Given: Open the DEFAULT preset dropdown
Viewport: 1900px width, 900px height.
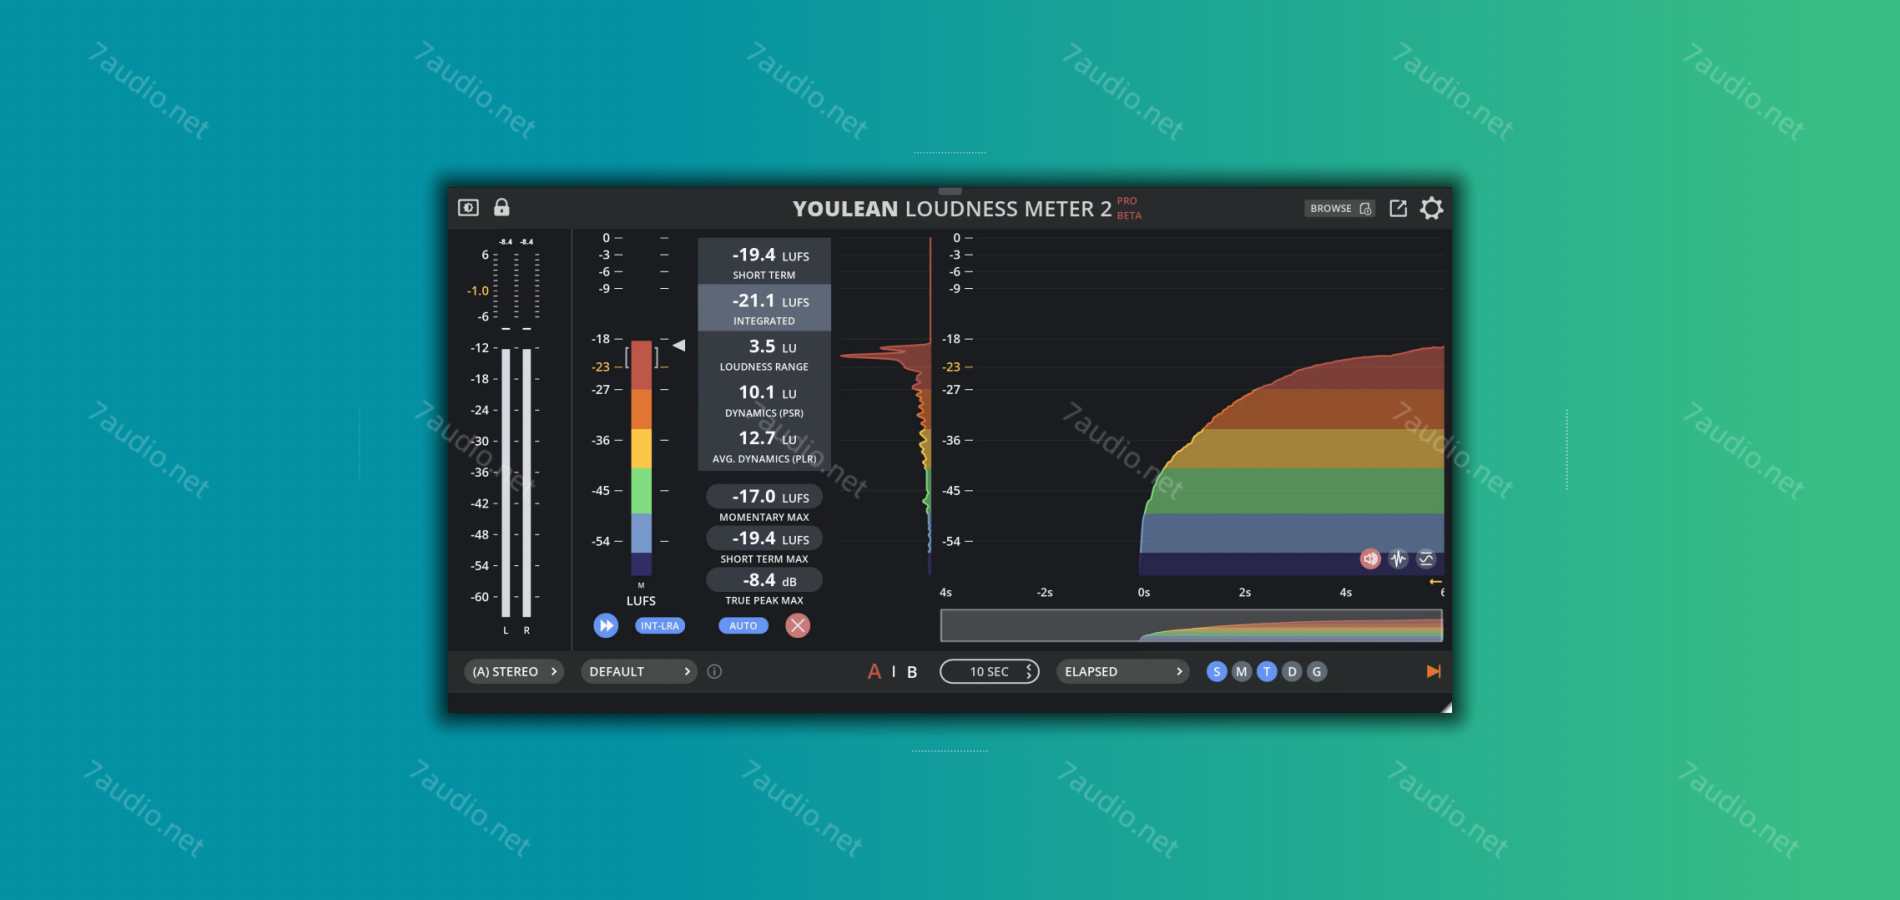Looking at the screenshot, I should [x=639, y=672].
